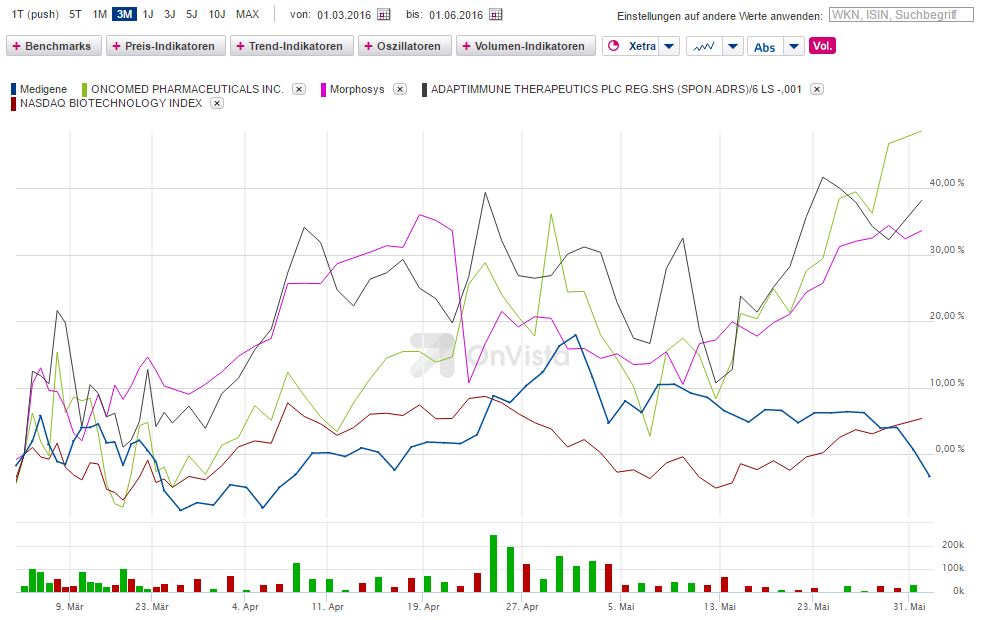
Task: Click the 40,00 % axis label
Action: 946,183
